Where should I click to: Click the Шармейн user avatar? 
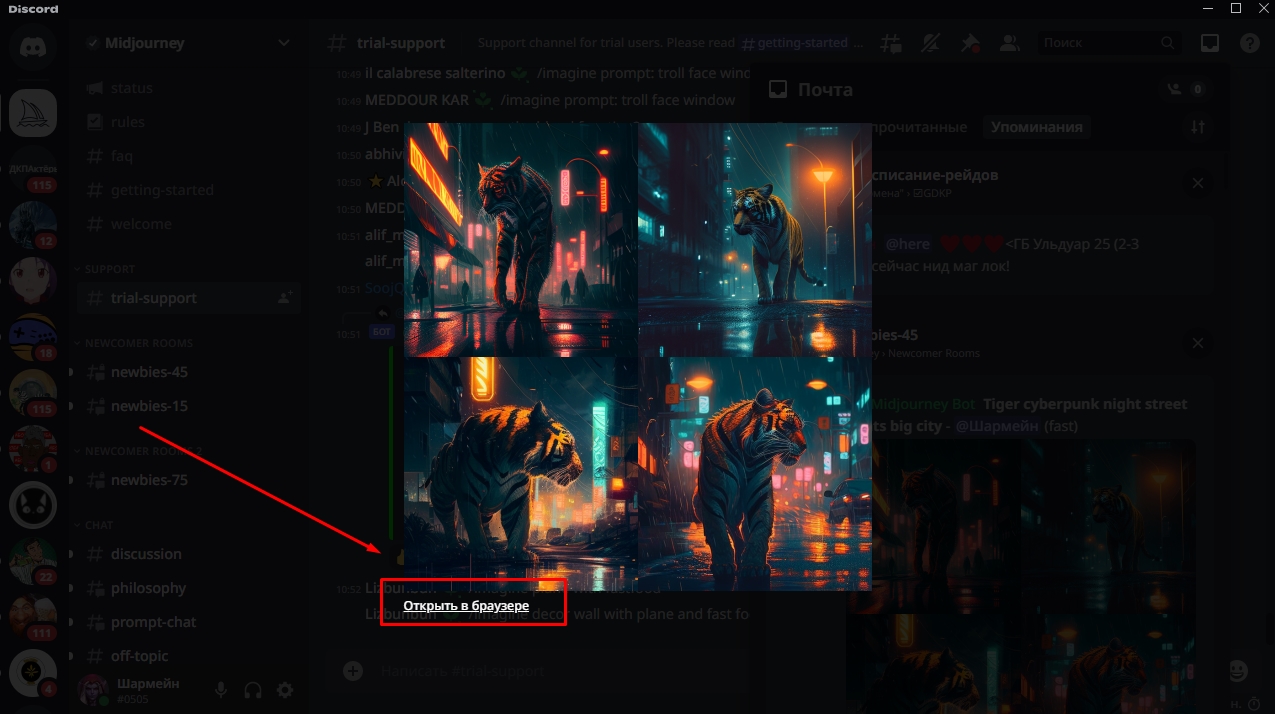pos(94,689)
